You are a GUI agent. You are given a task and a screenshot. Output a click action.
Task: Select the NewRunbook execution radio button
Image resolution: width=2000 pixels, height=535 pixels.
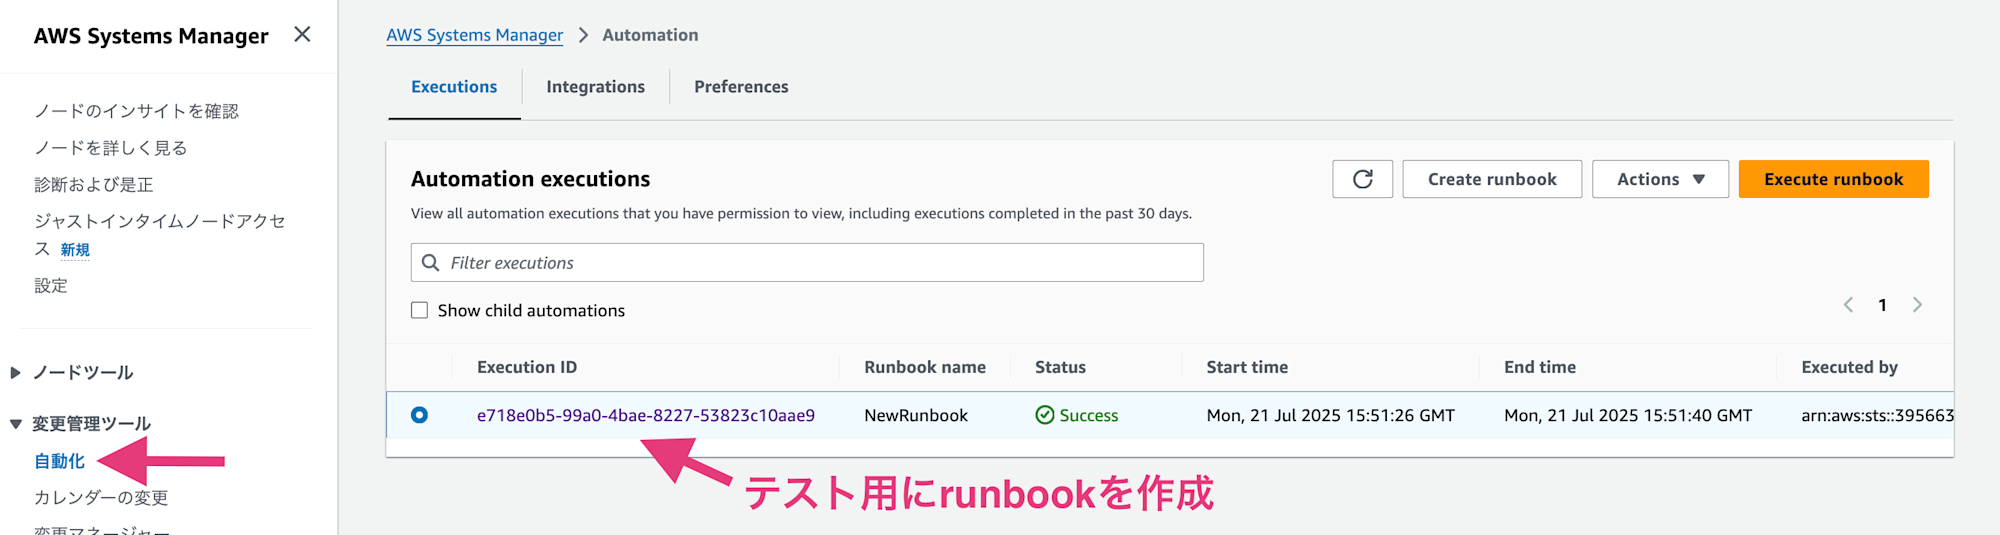(420, 415)
